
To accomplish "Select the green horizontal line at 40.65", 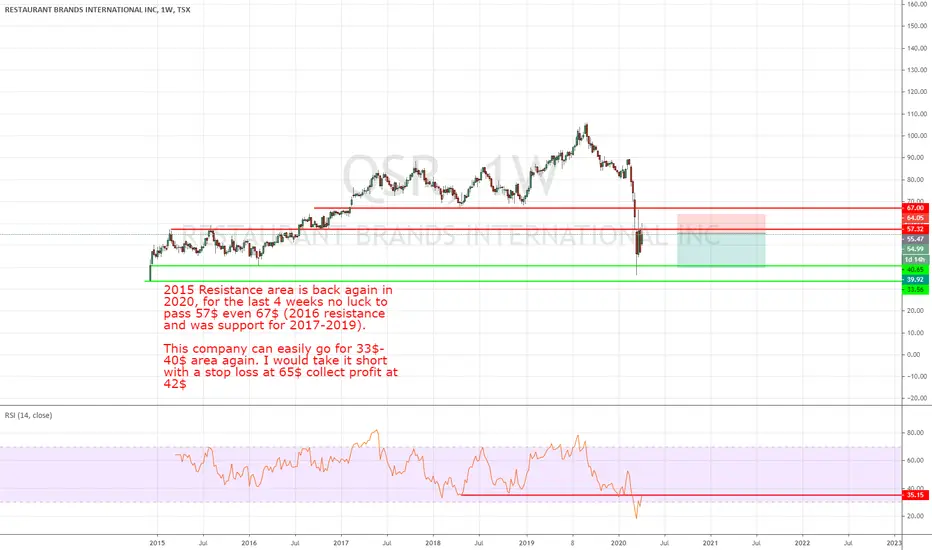I will click(x=525, y=266).
